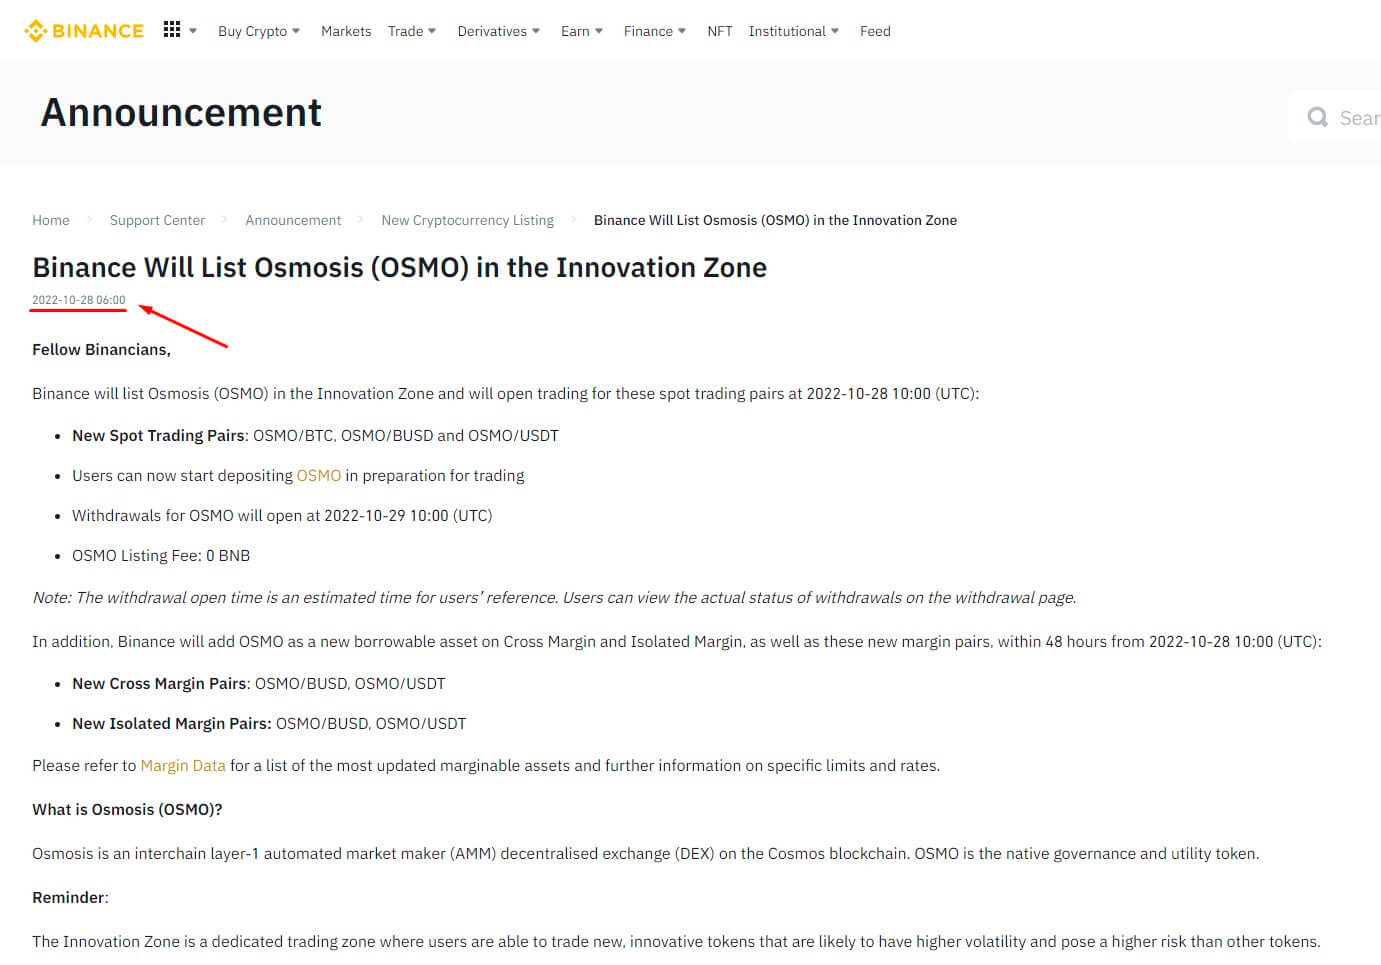Open the Derivatives dropdown menu
1381x965 pixels.
498,31
